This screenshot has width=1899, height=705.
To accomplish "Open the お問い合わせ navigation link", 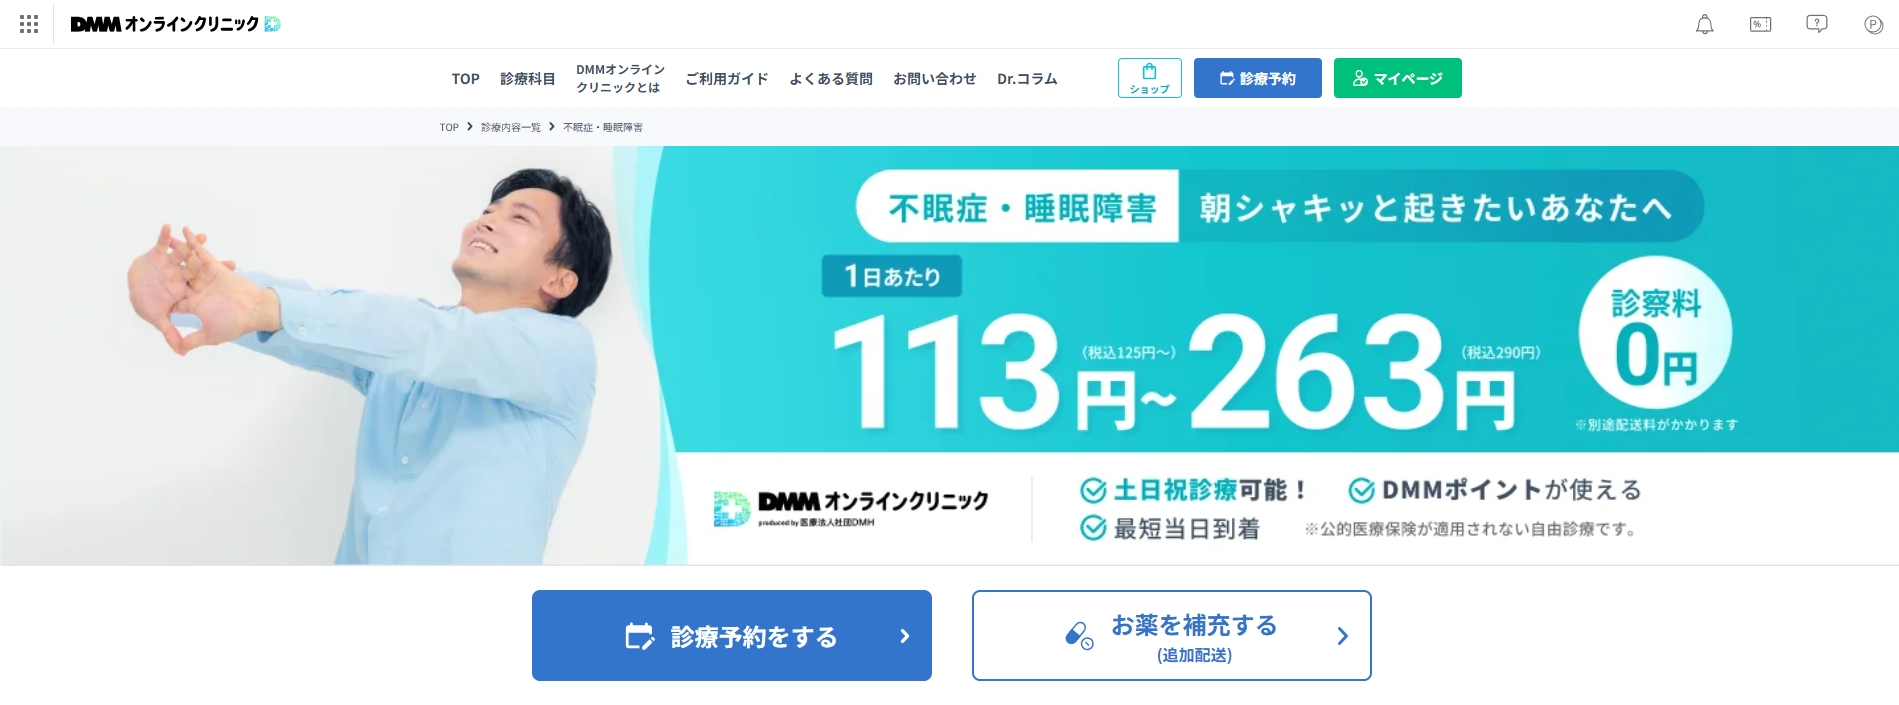I will [x=935, y=78].
